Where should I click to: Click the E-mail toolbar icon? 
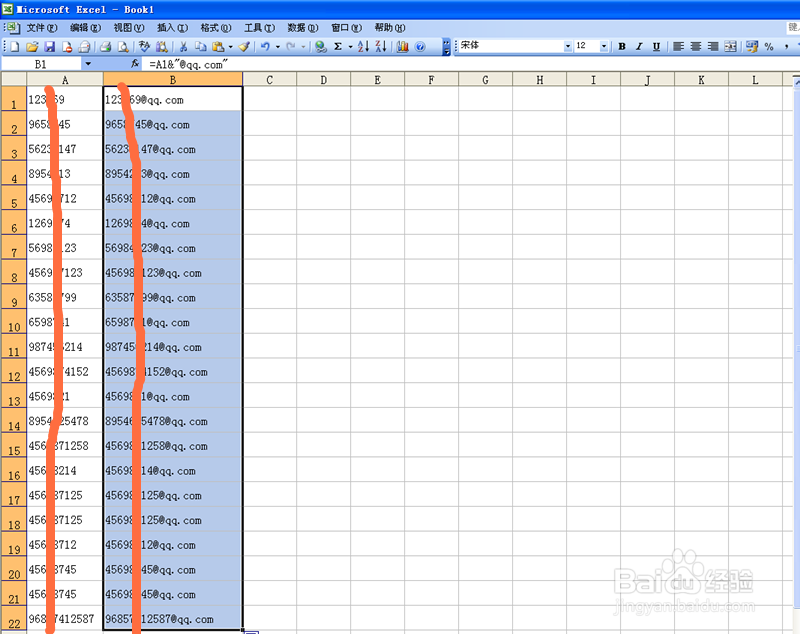click(84, 47)
